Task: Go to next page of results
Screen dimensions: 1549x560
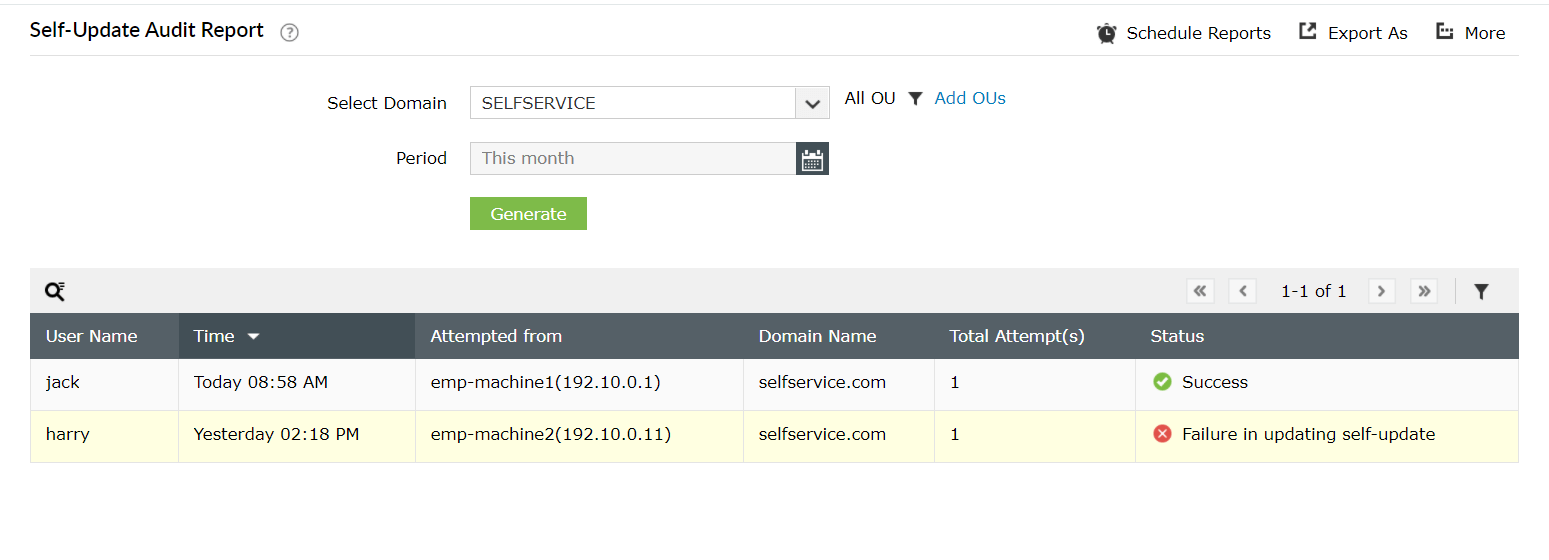Action: click(x=1381, y=291)
